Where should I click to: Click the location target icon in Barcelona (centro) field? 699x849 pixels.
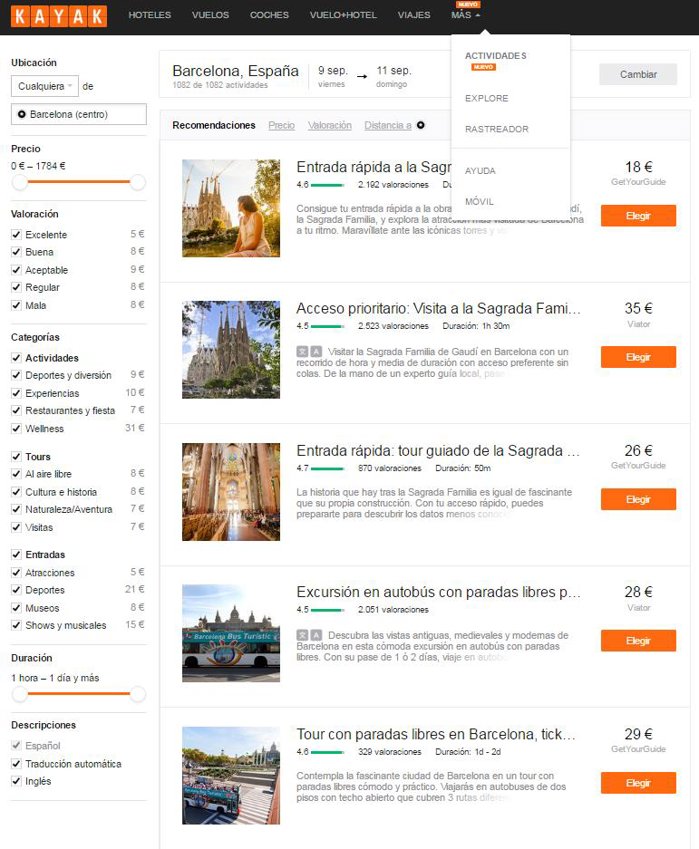pos(22,114)
